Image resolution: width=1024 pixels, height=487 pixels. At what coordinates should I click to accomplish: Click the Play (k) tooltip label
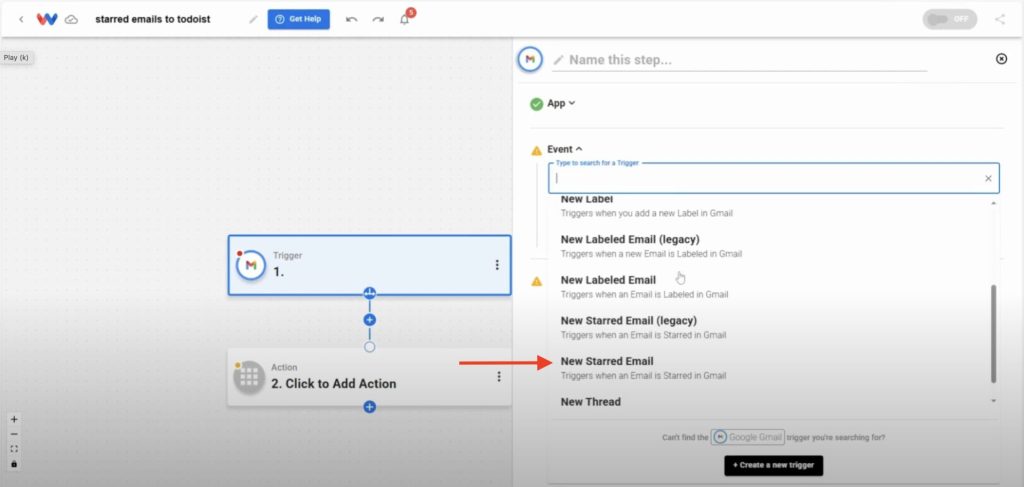(x=16, y=57)
